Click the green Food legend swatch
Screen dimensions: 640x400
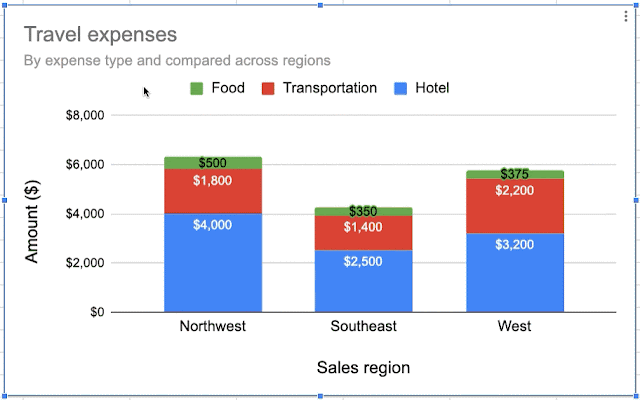(196, 89)
